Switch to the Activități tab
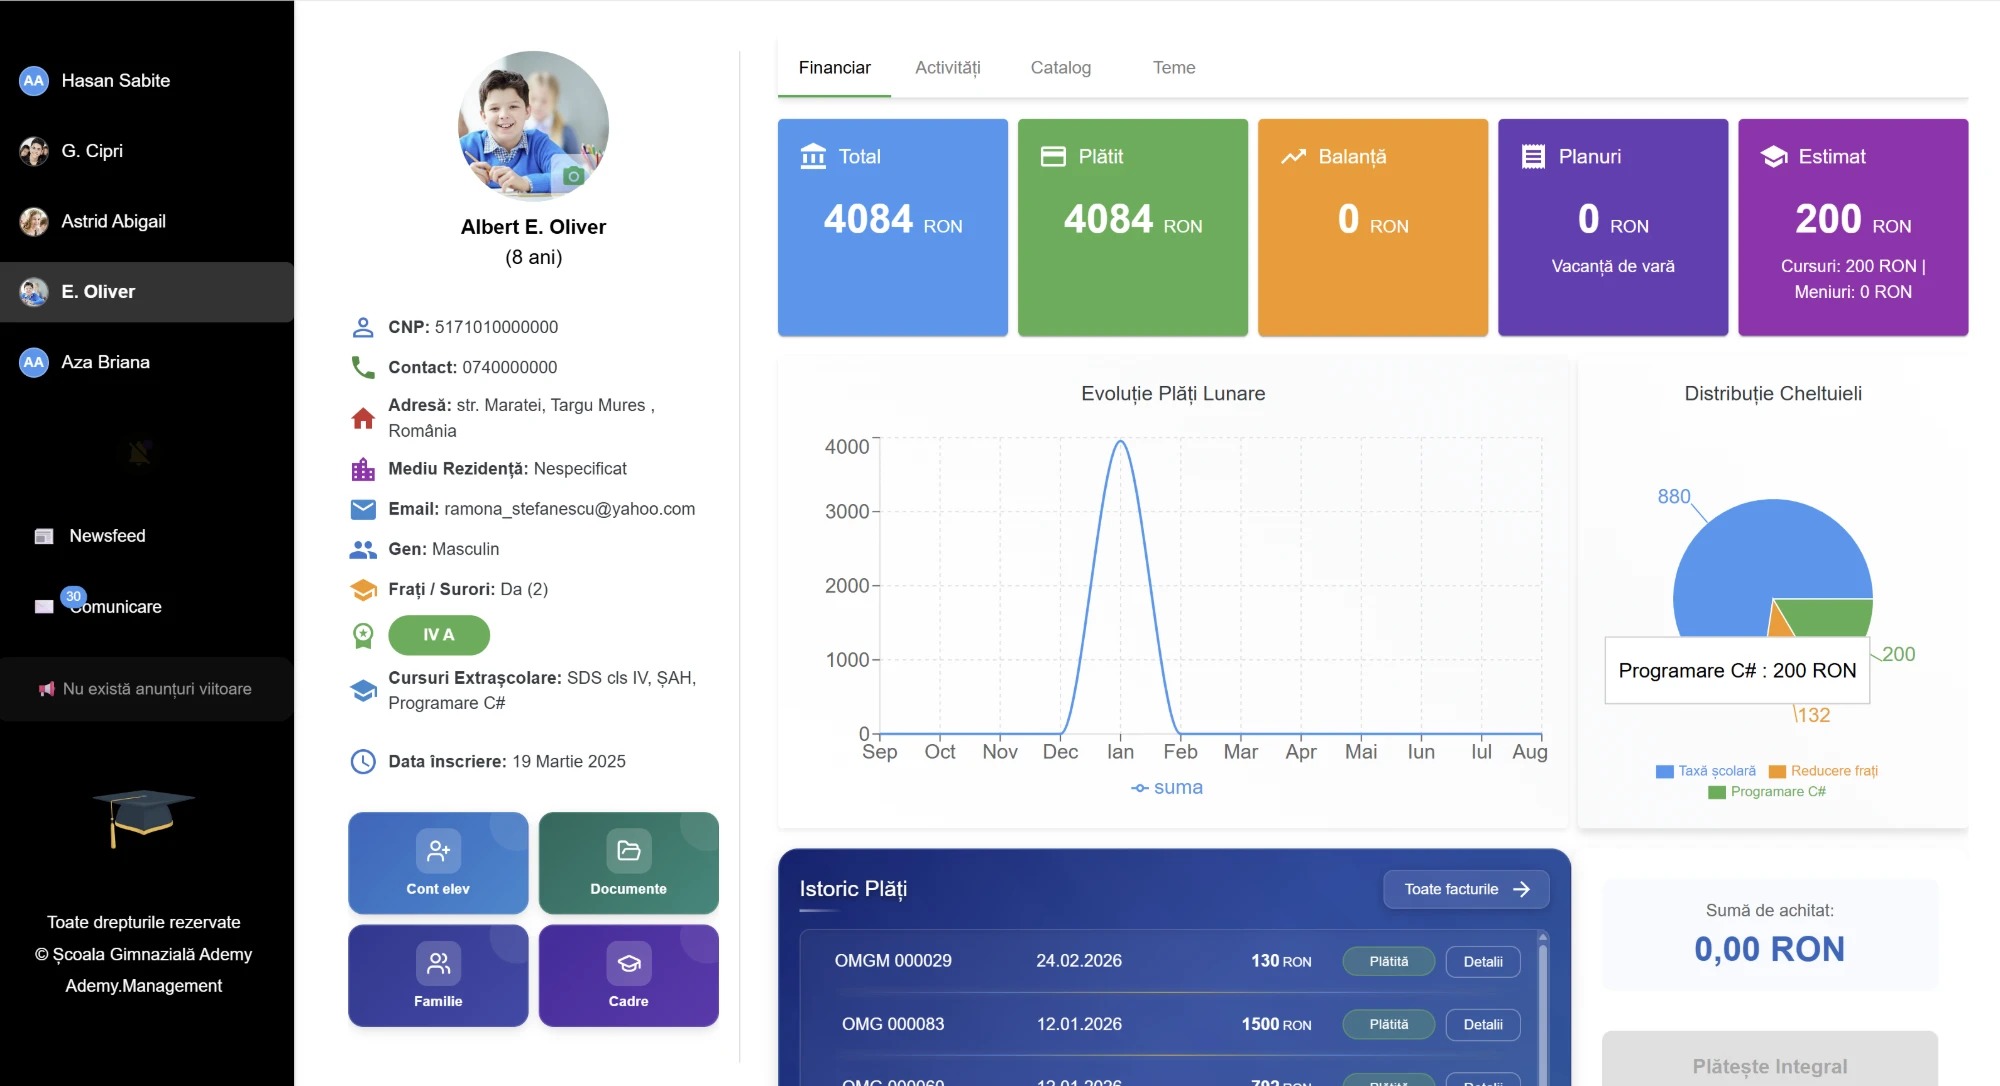This screenshot has width=2000, height=1086. (x=947, y=68)
